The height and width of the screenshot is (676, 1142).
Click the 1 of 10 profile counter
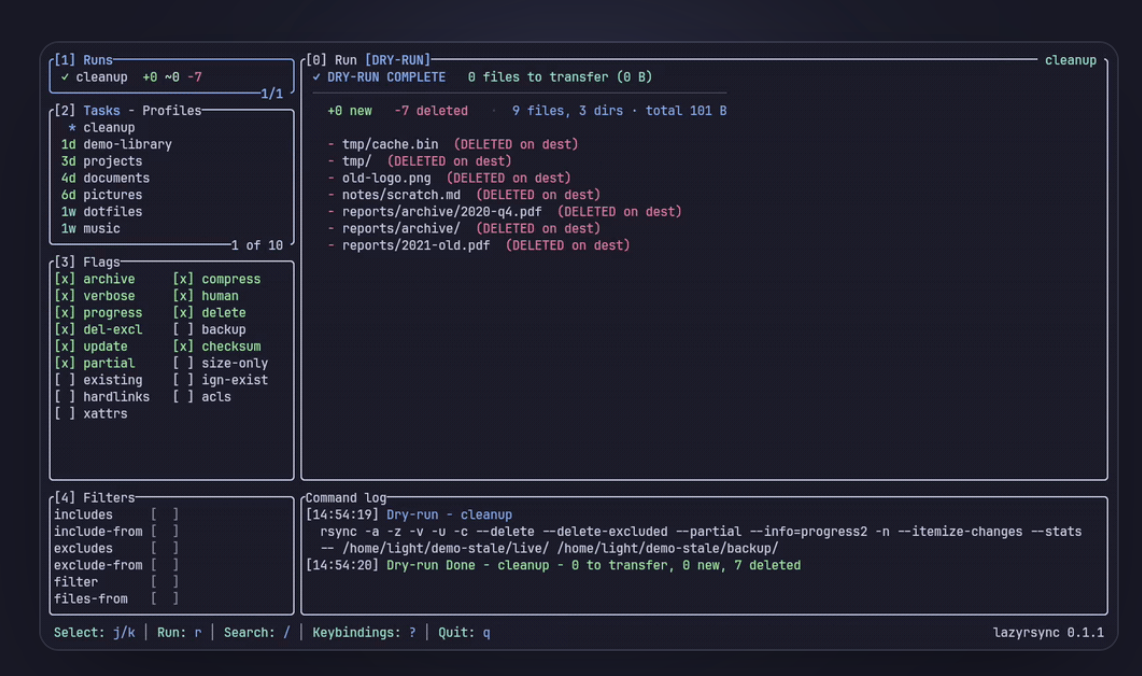(x=257, y=245)
